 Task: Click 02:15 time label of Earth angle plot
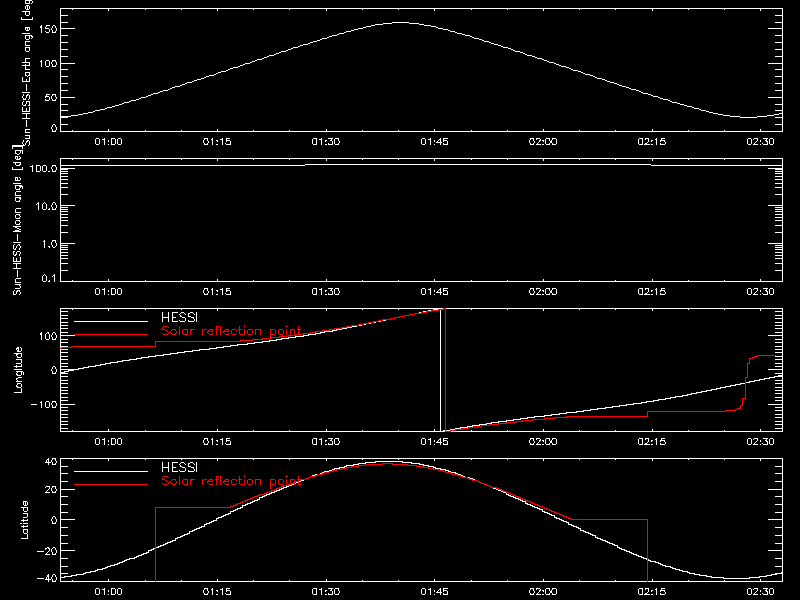652,142
